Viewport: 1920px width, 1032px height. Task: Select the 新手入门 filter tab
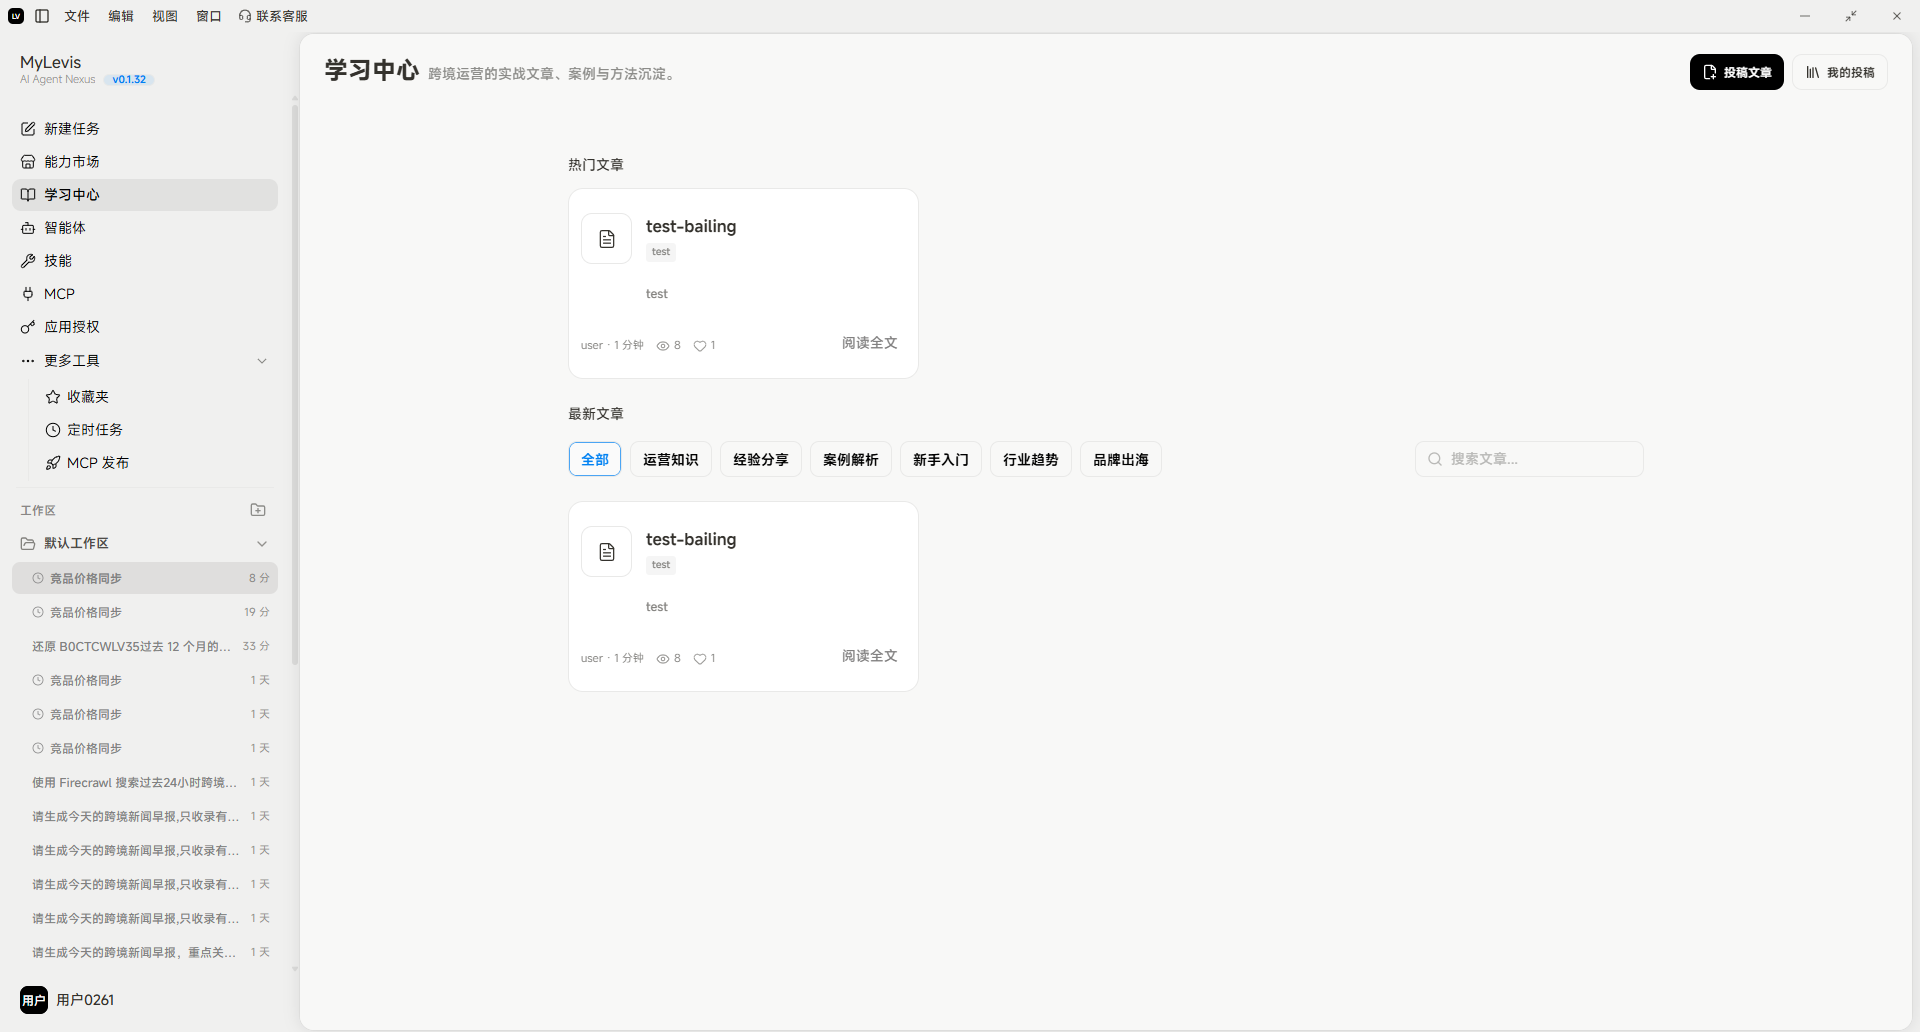tap(941, 460)
